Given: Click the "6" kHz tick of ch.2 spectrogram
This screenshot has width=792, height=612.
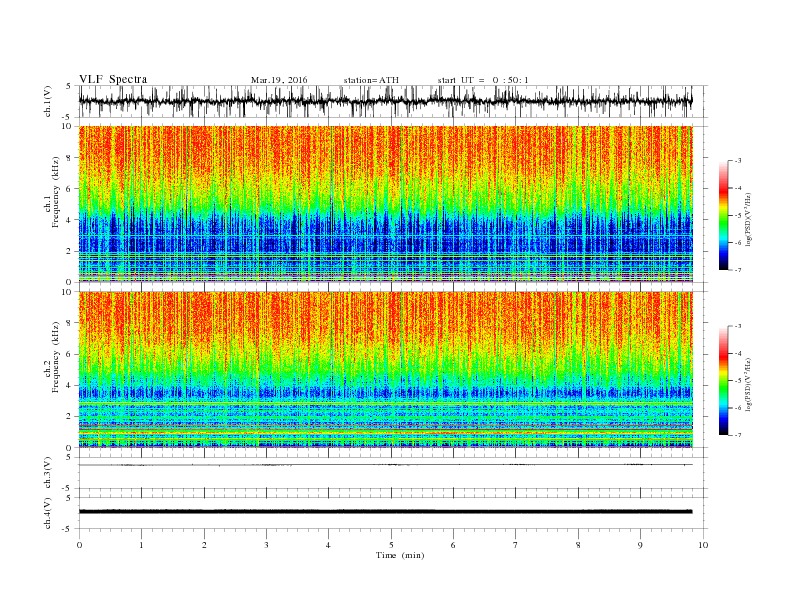Looking at the screenshot, I should point(69,354).
